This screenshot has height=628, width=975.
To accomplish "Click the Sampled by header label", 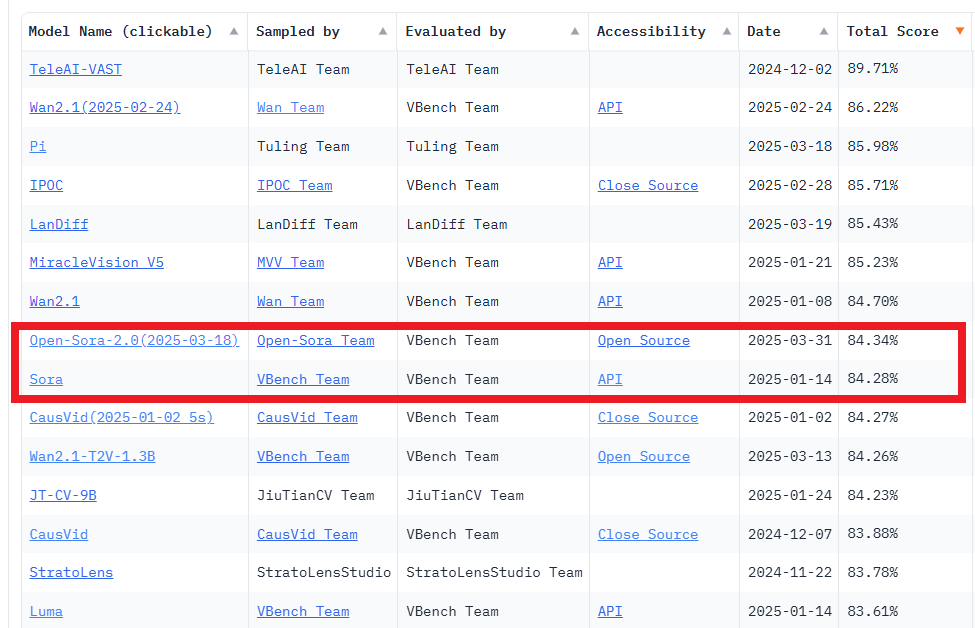I will [x=298, y=31].
